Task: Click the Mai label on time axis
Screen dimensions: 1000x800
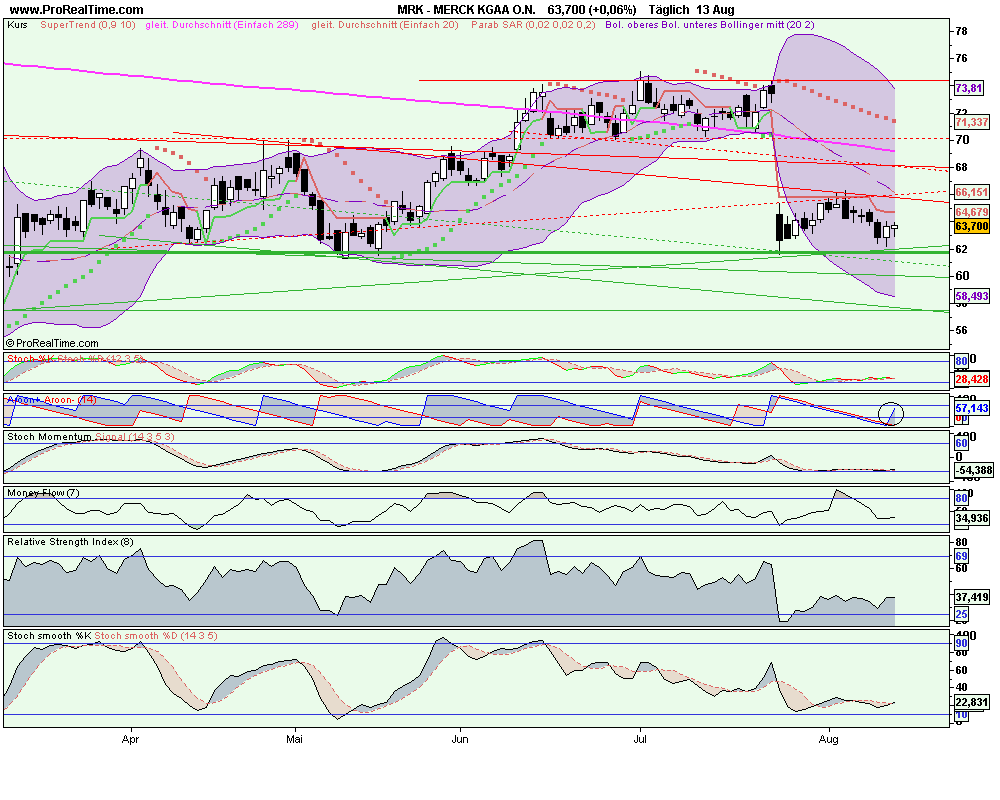Action: click(x=294, y=739)
